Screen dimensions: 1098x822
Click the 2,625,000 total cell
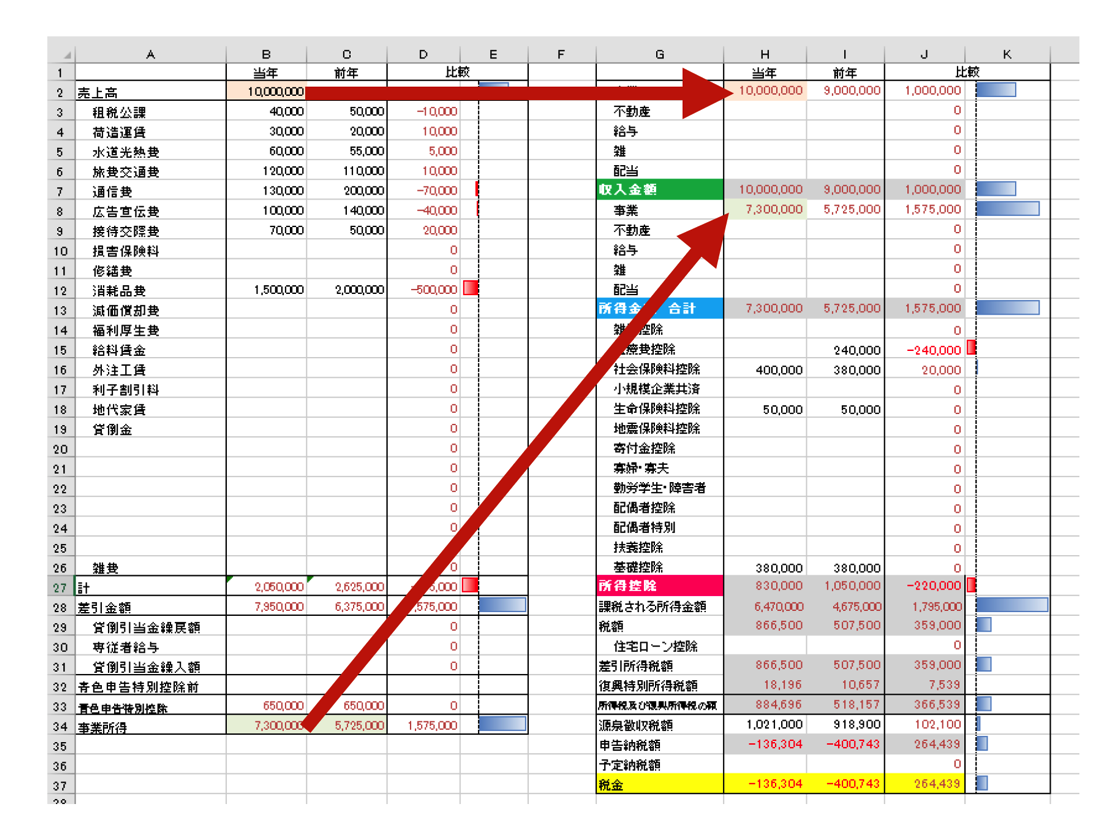pos(347,587)
